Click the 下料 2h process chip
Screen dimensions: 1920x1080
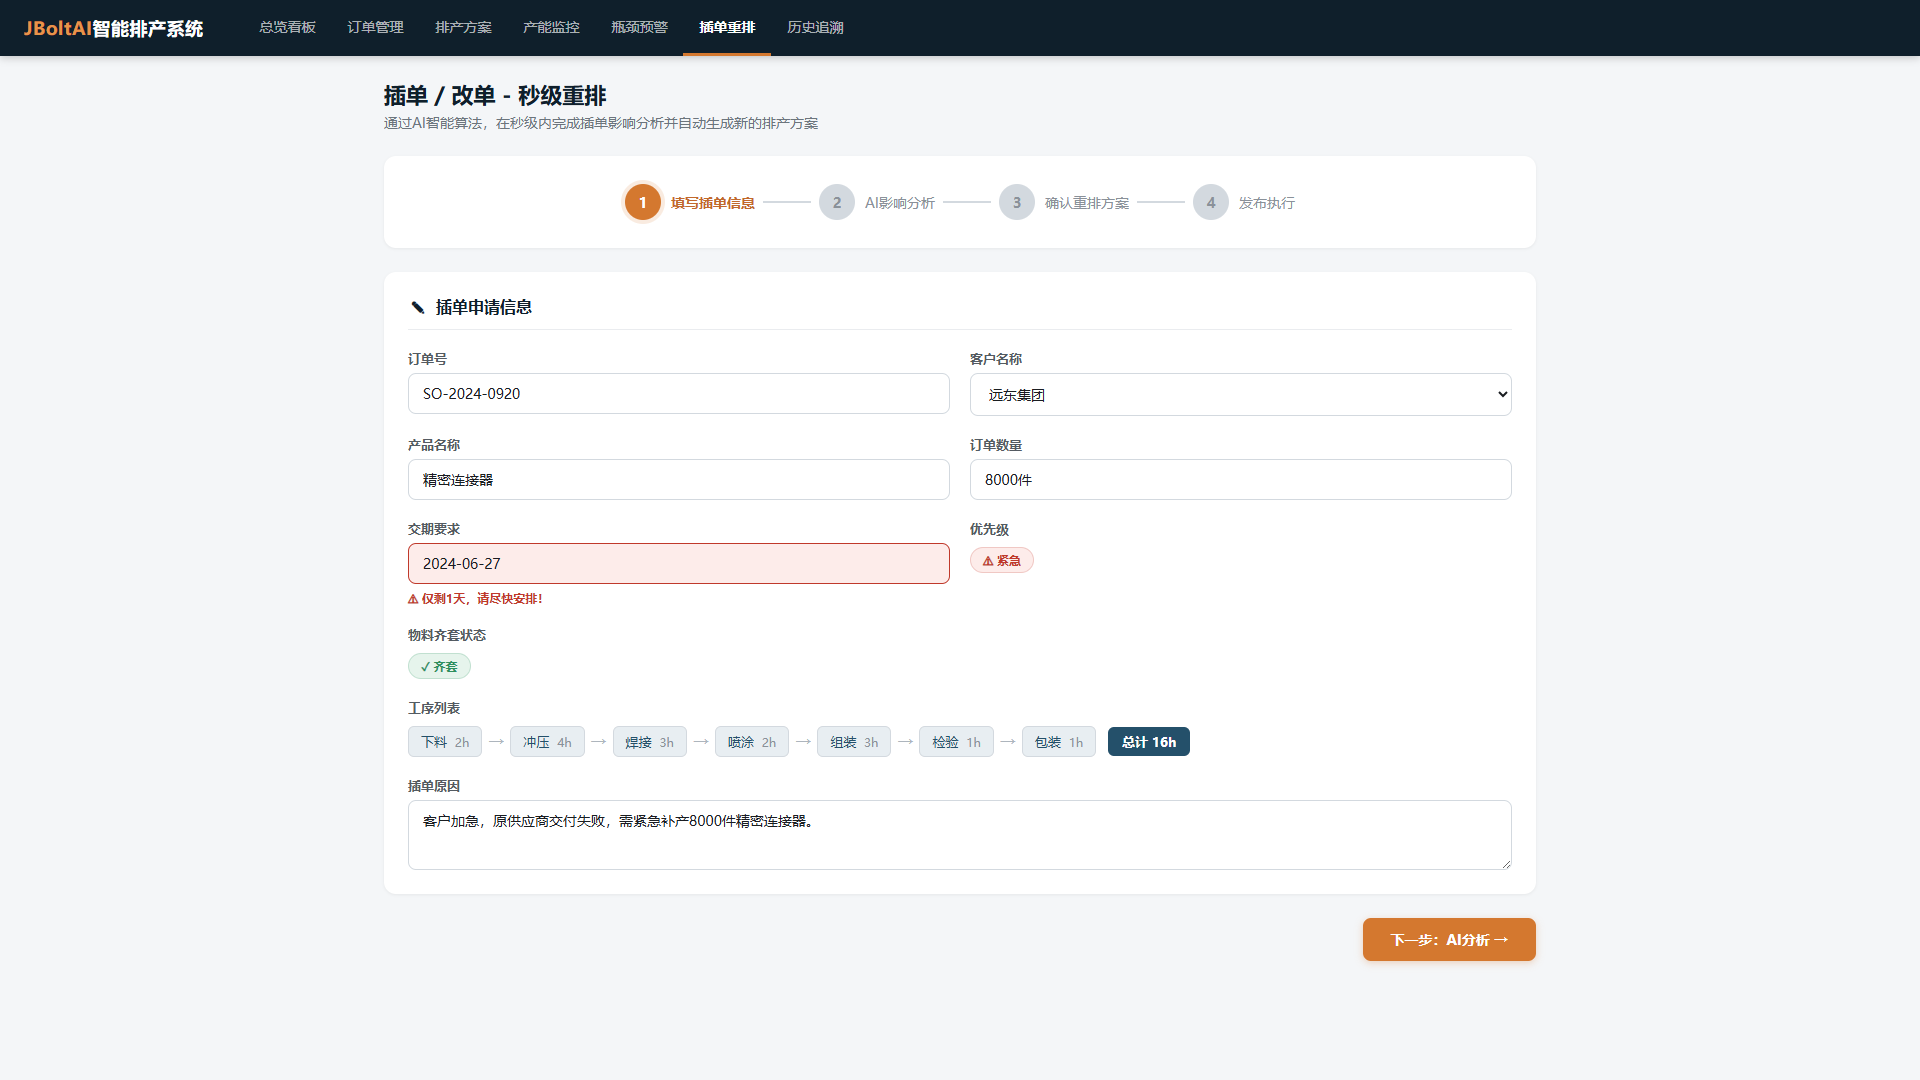(445, 742)
